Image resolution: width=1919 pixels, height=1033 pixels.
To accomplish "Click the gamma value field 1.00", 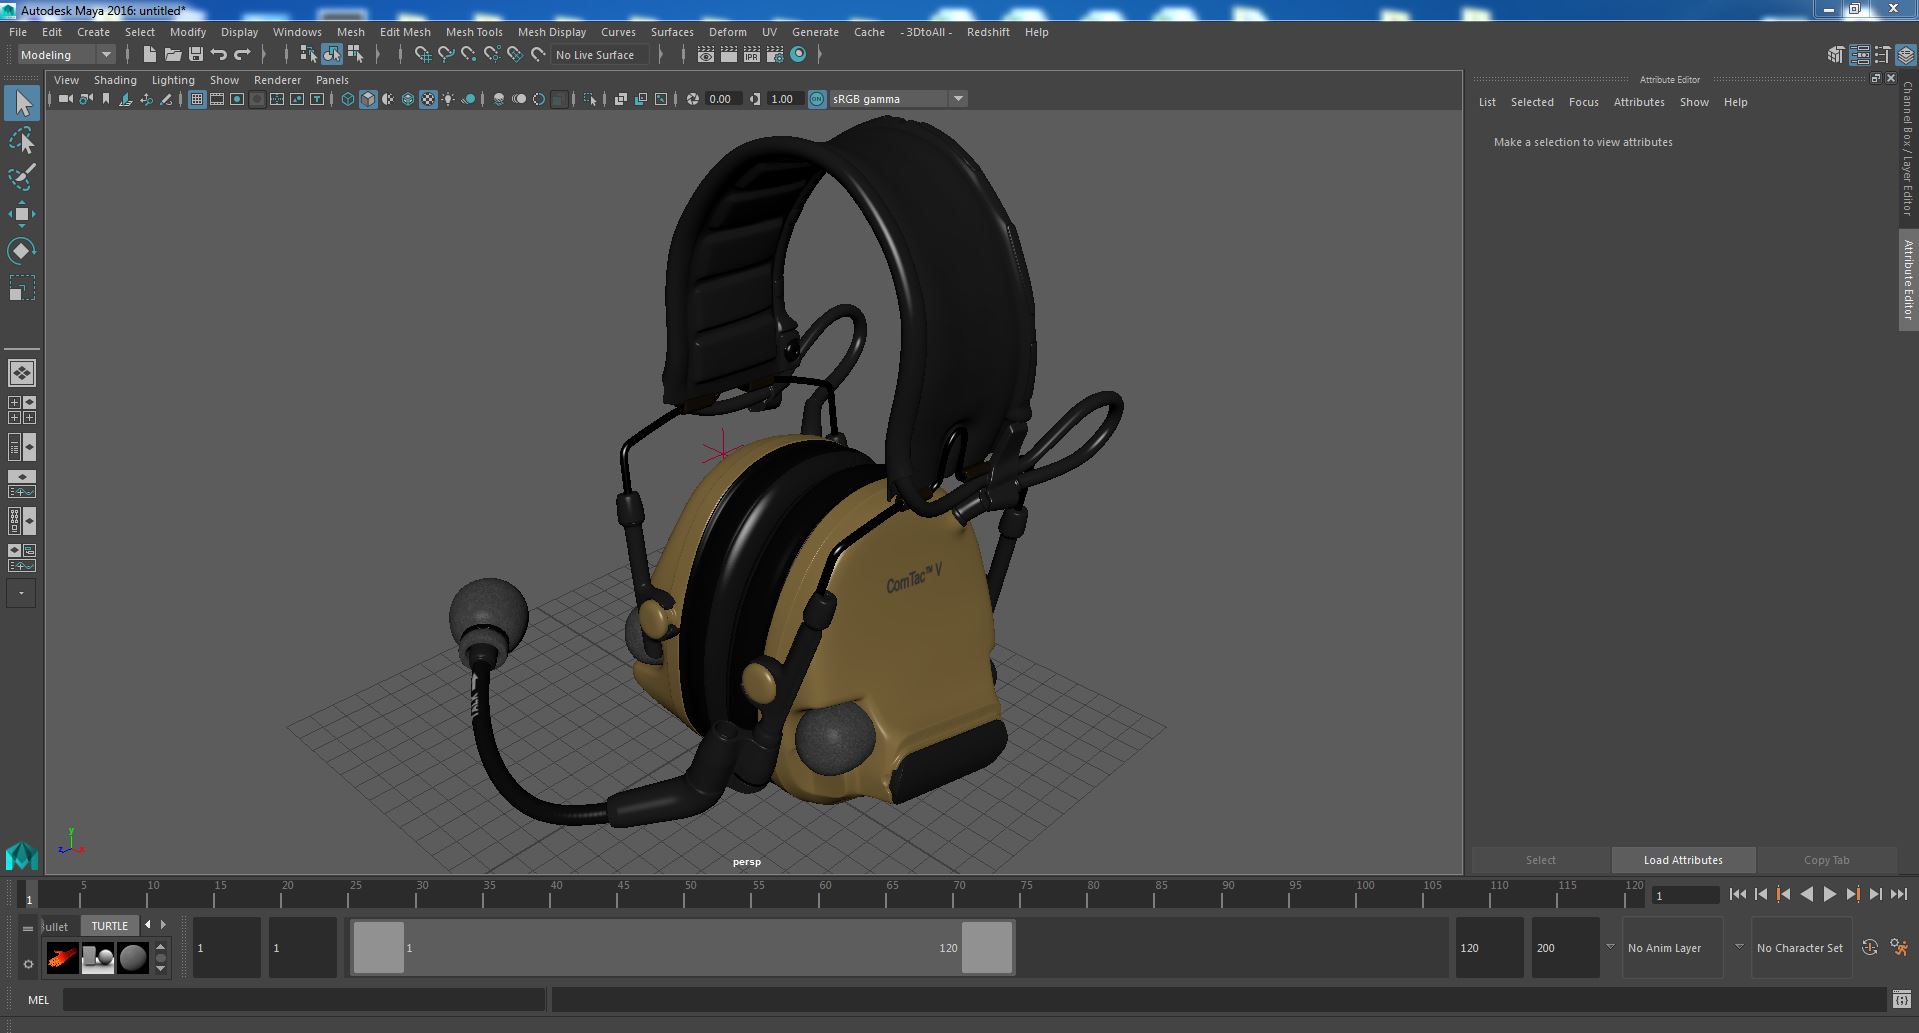I will point(784,99).
